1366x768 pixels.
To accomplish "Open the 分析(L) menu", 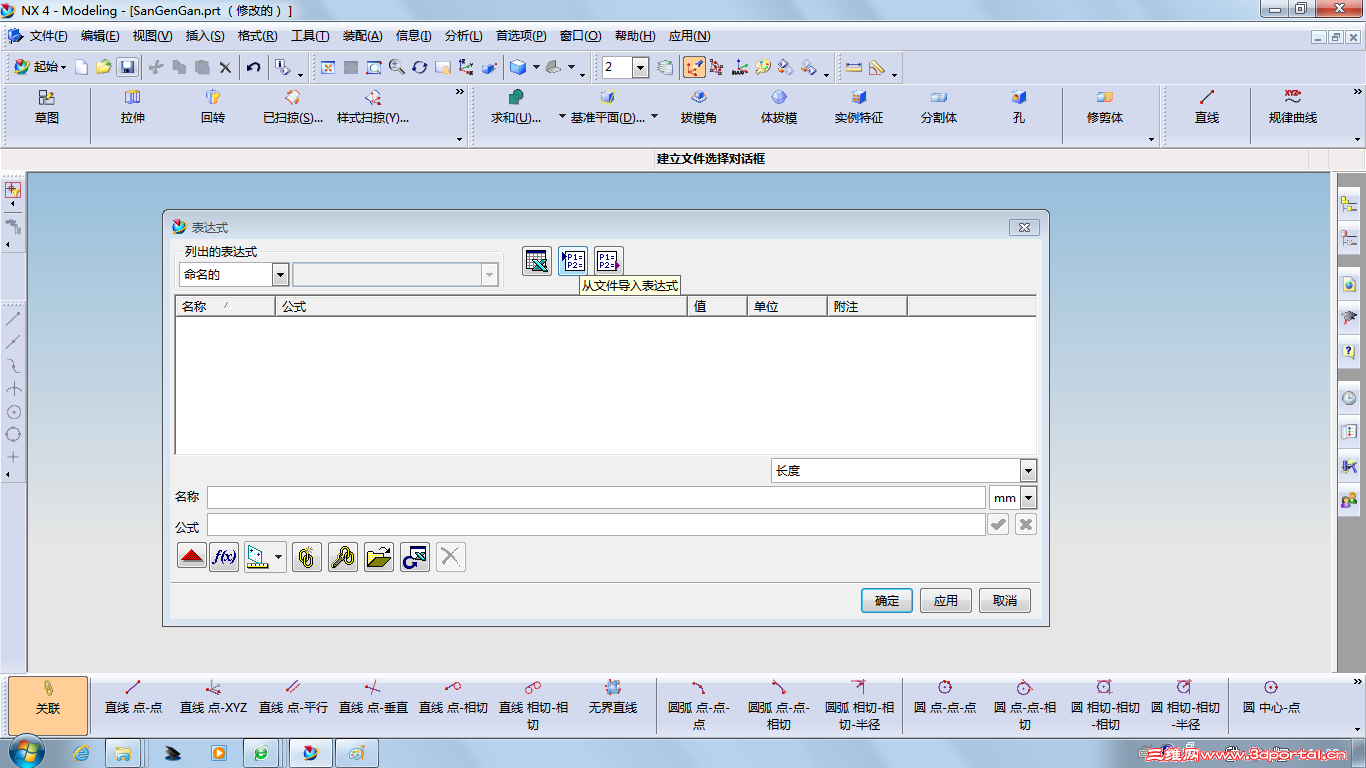I will (x=463, y=36).
